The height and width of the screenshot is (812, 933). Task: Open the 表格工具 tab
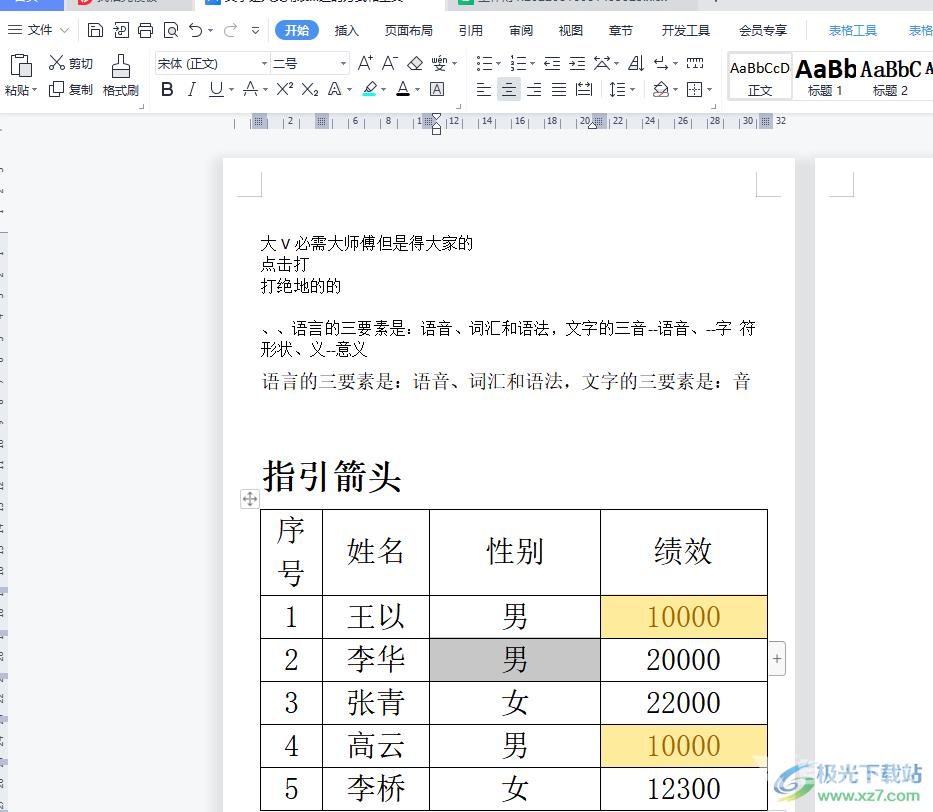click(x=853, y=30)
